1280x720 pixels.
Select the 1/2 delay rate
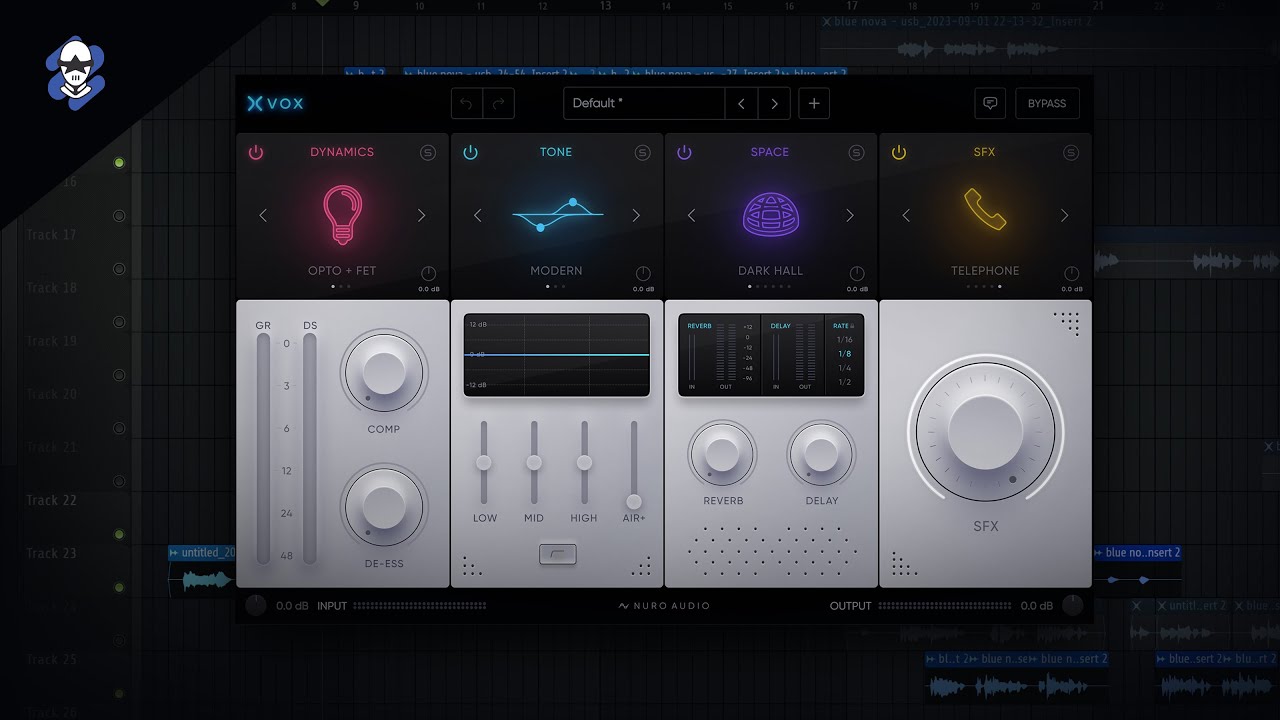pos(844,382)
